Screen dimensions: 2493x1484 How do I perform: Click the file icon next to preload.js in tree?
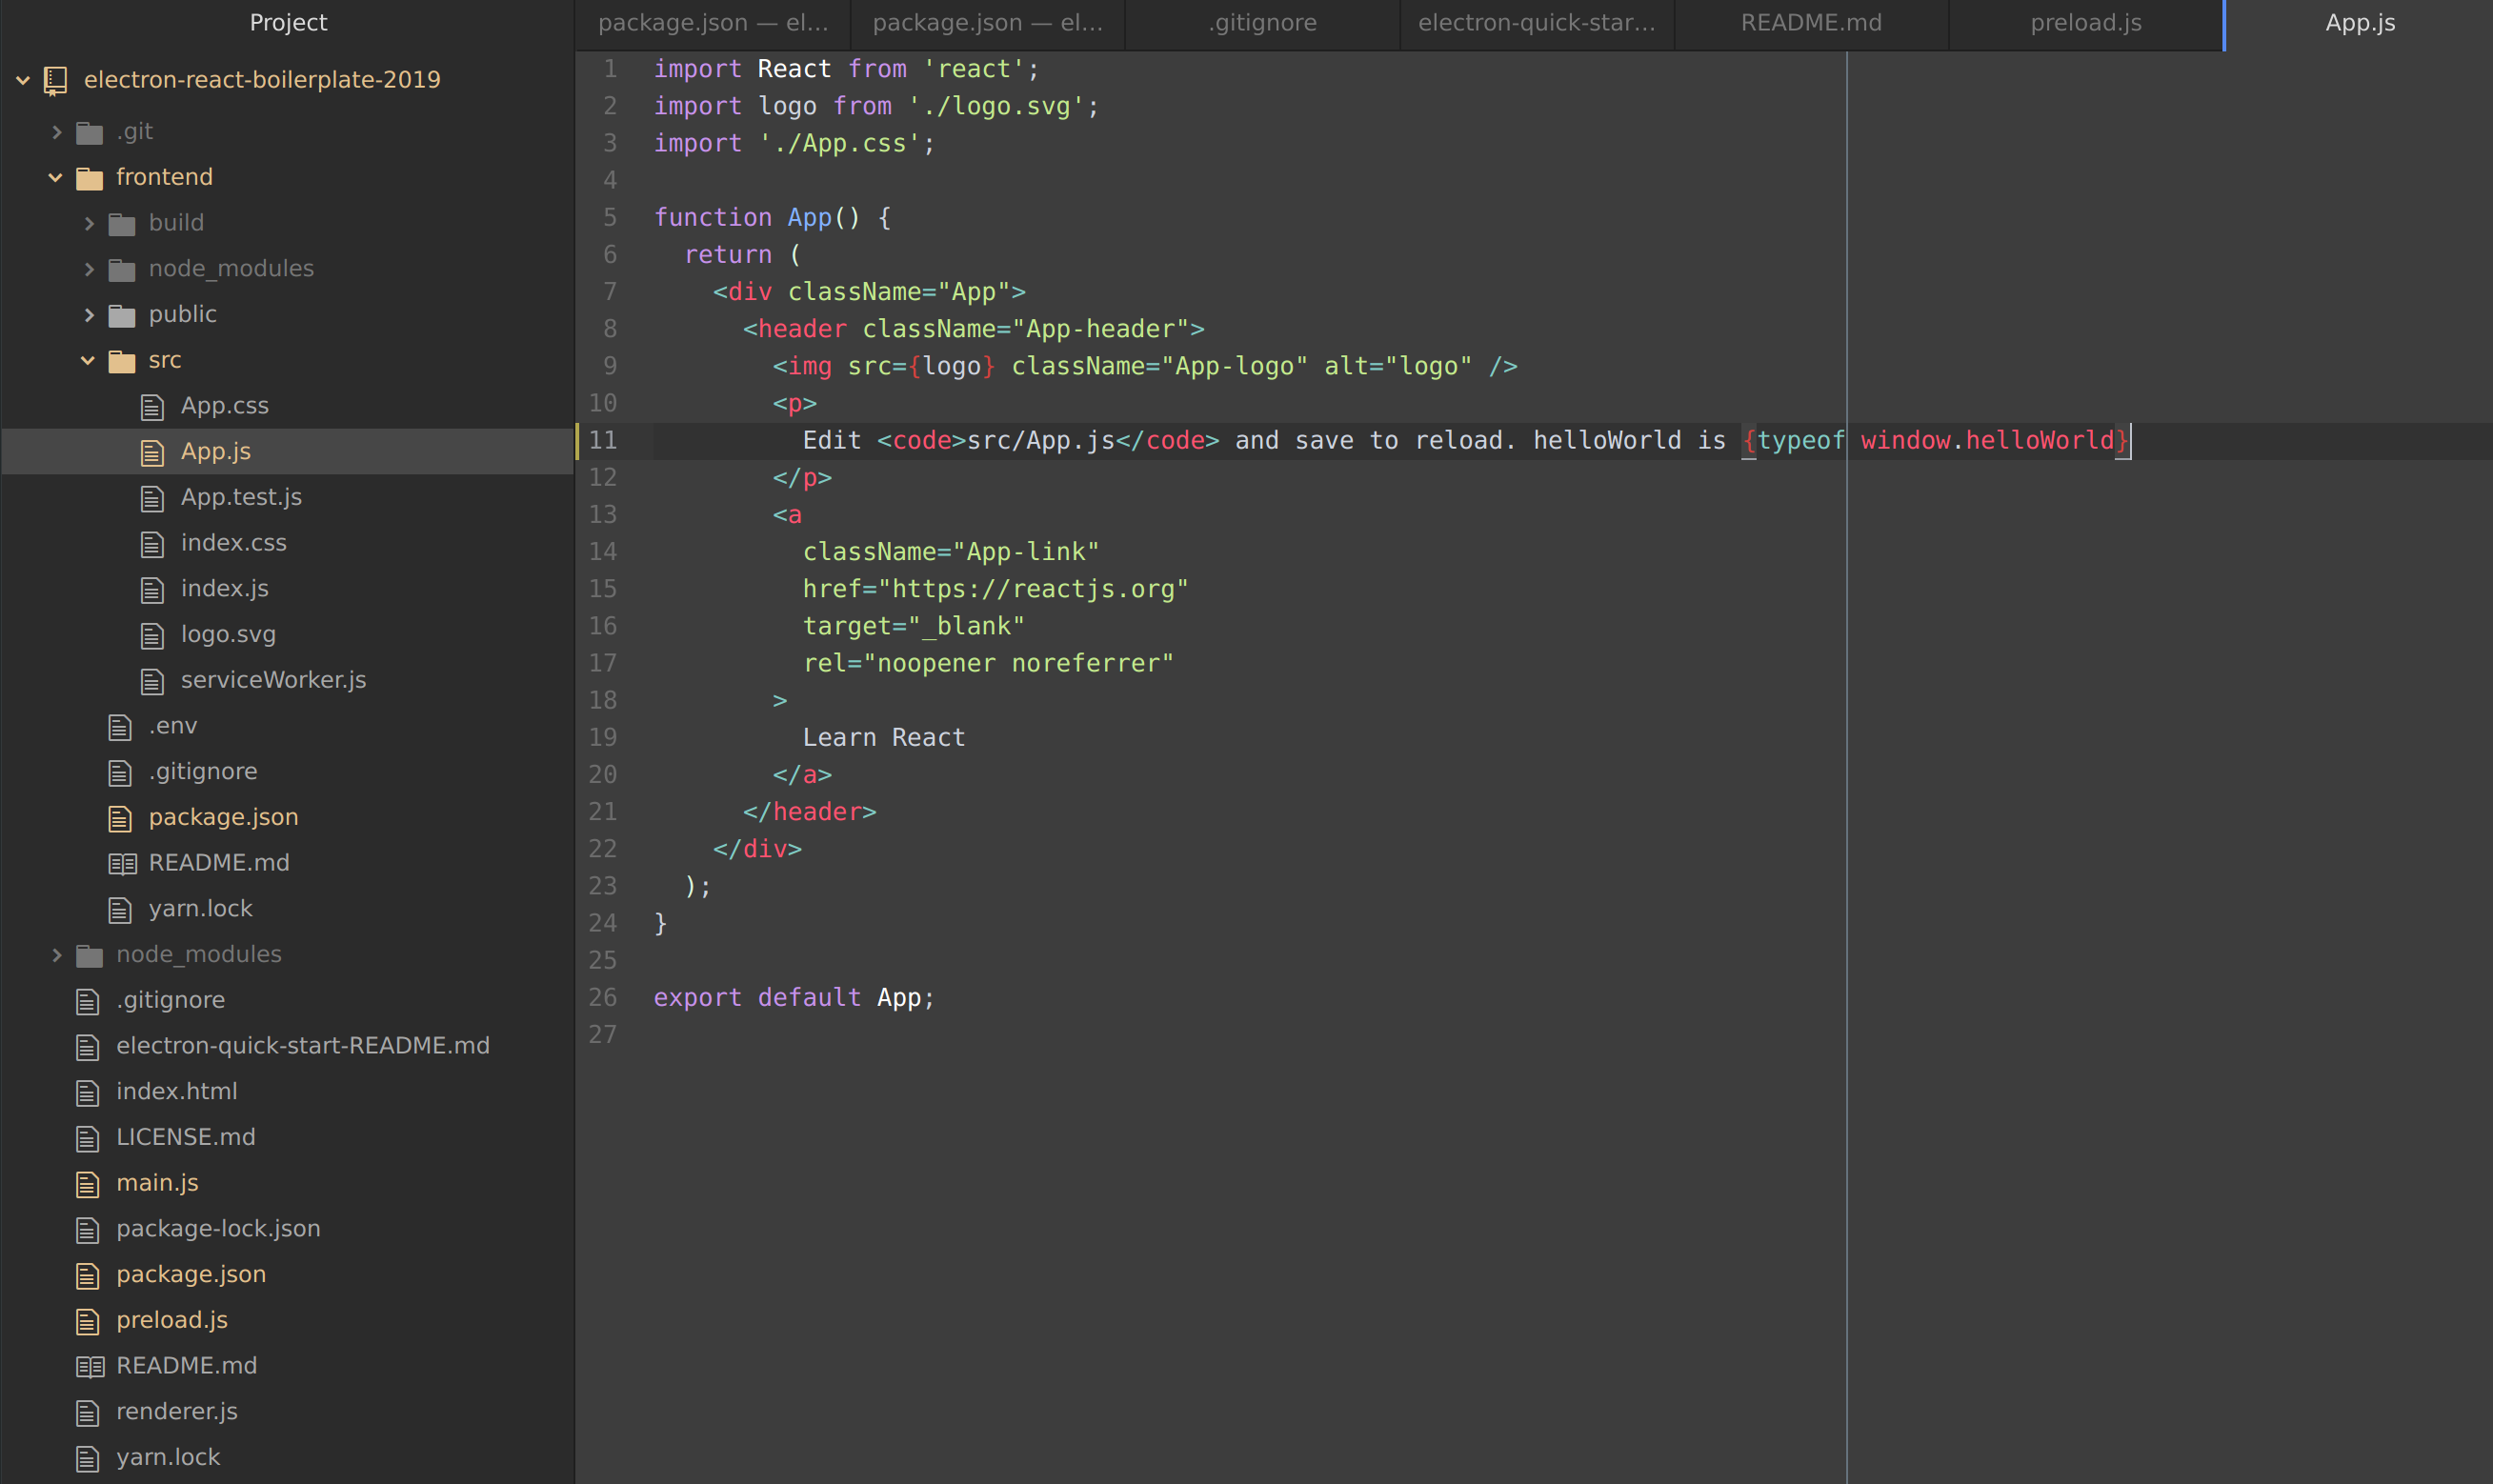pyautogui.click(x=88, y=1321)
